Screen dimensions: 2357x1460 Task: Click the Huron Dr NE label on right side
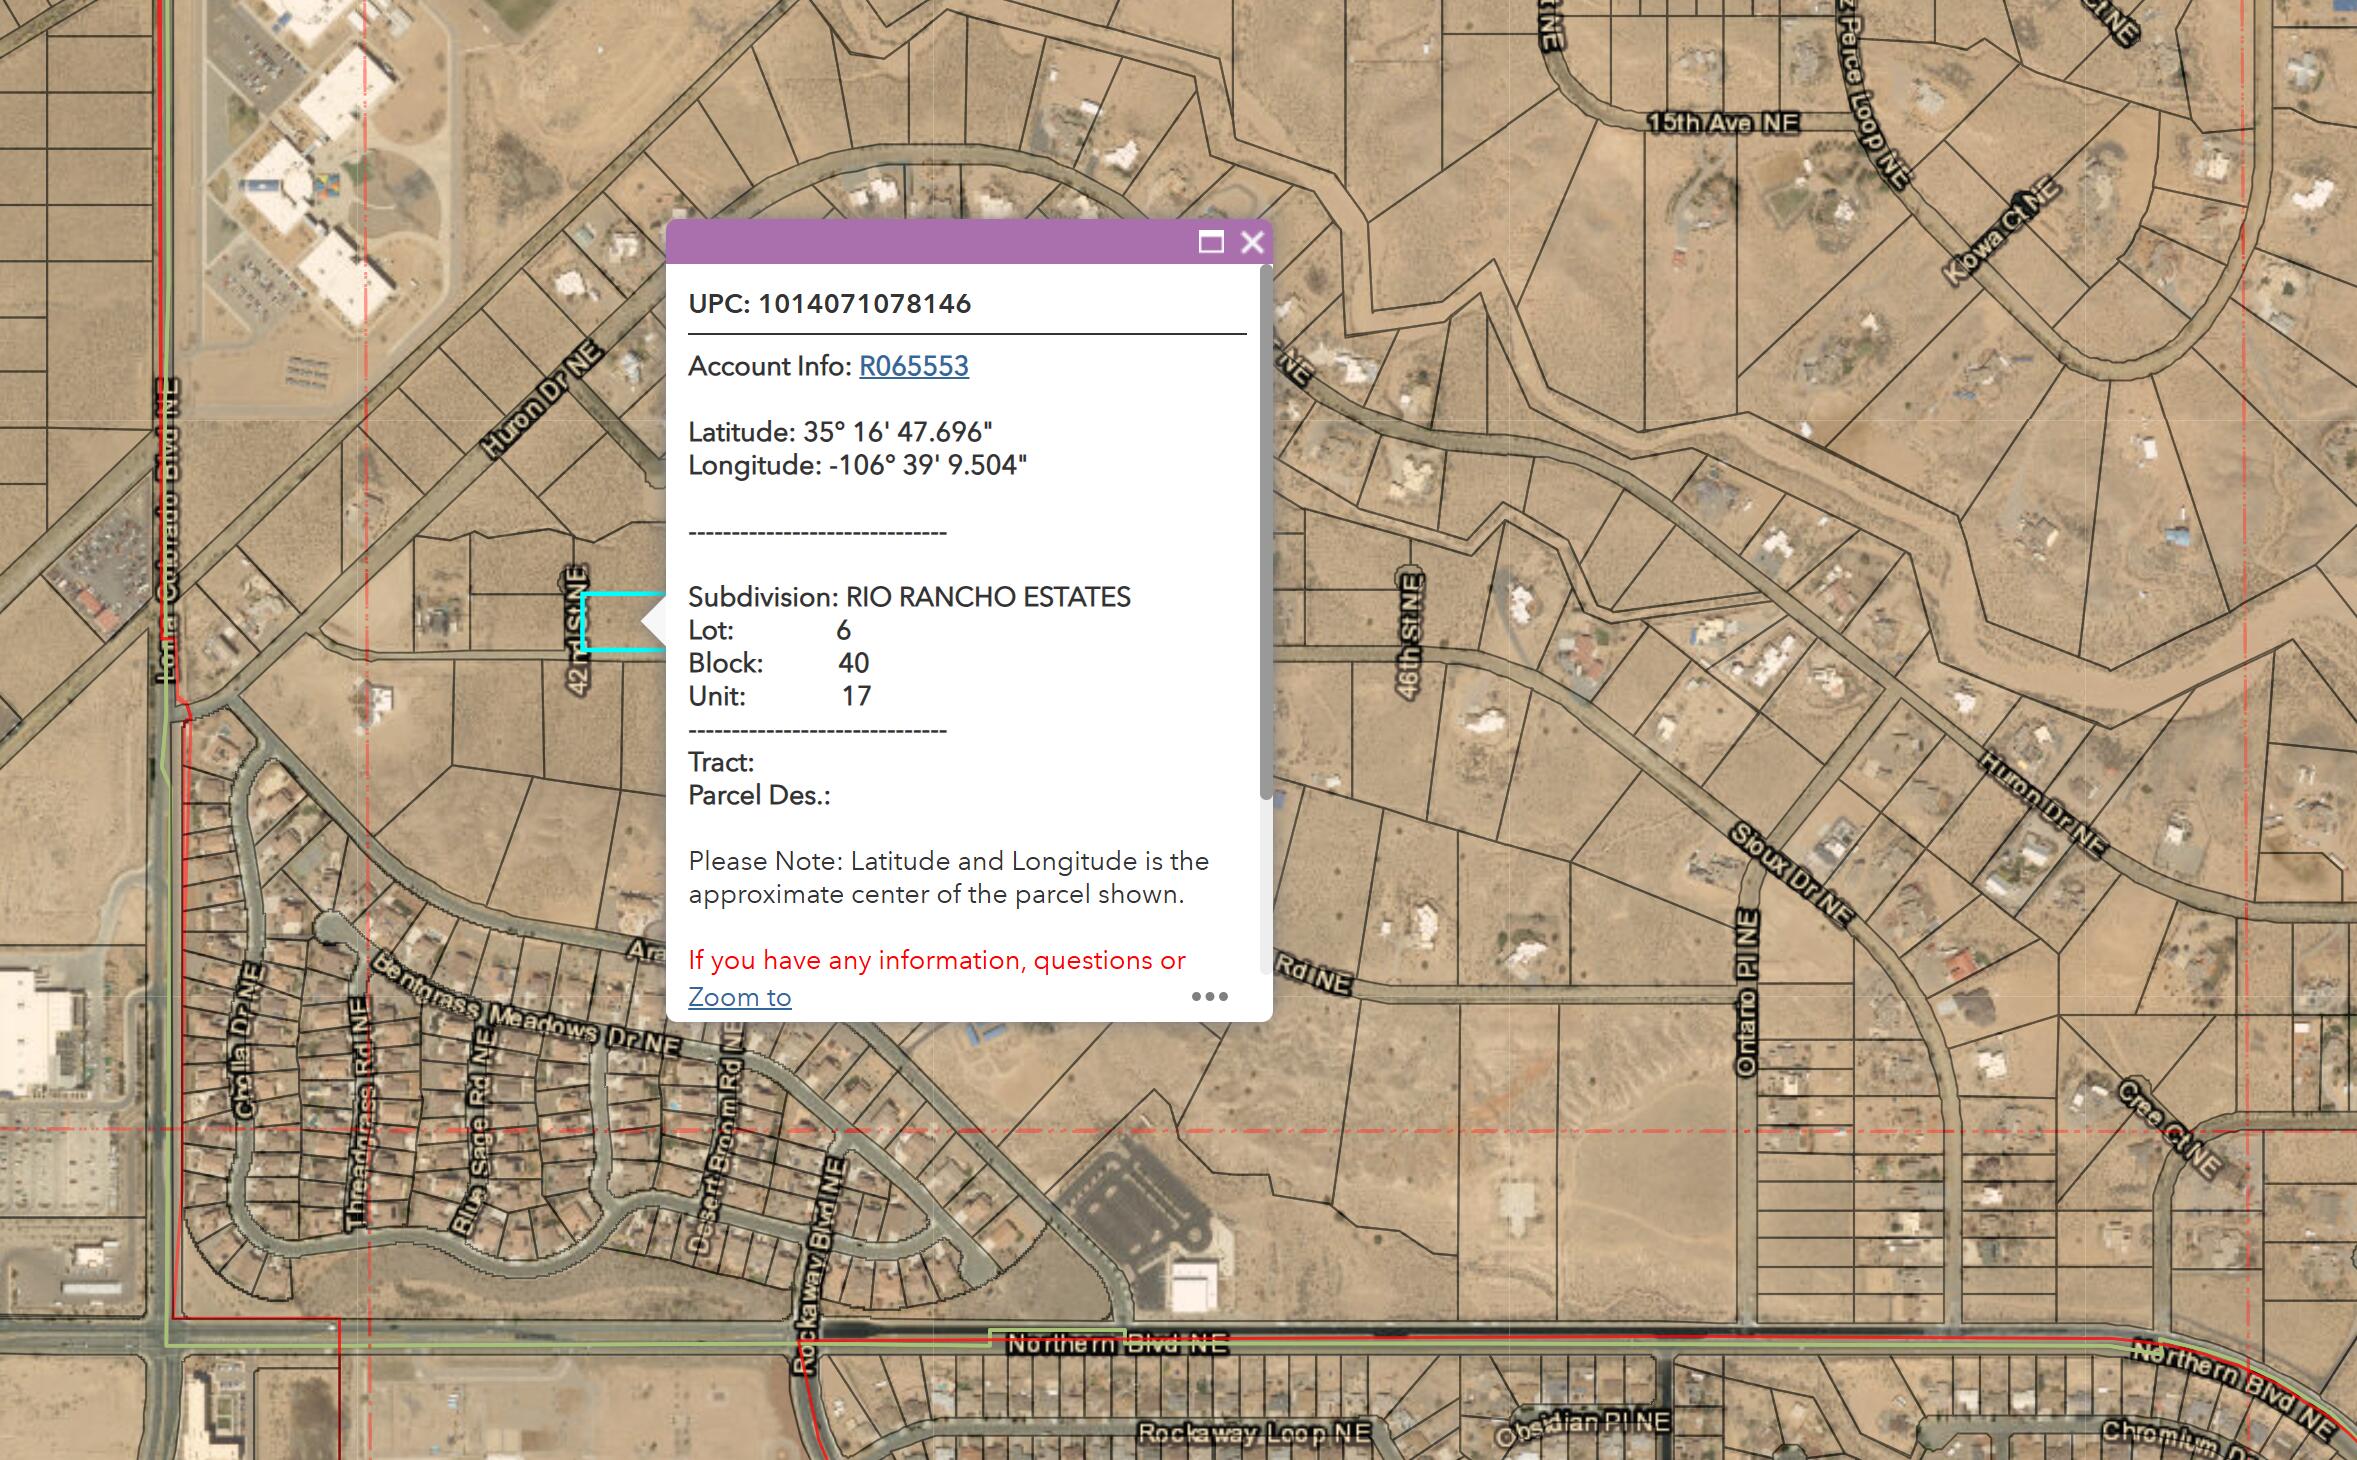[x=2044, y=804]
